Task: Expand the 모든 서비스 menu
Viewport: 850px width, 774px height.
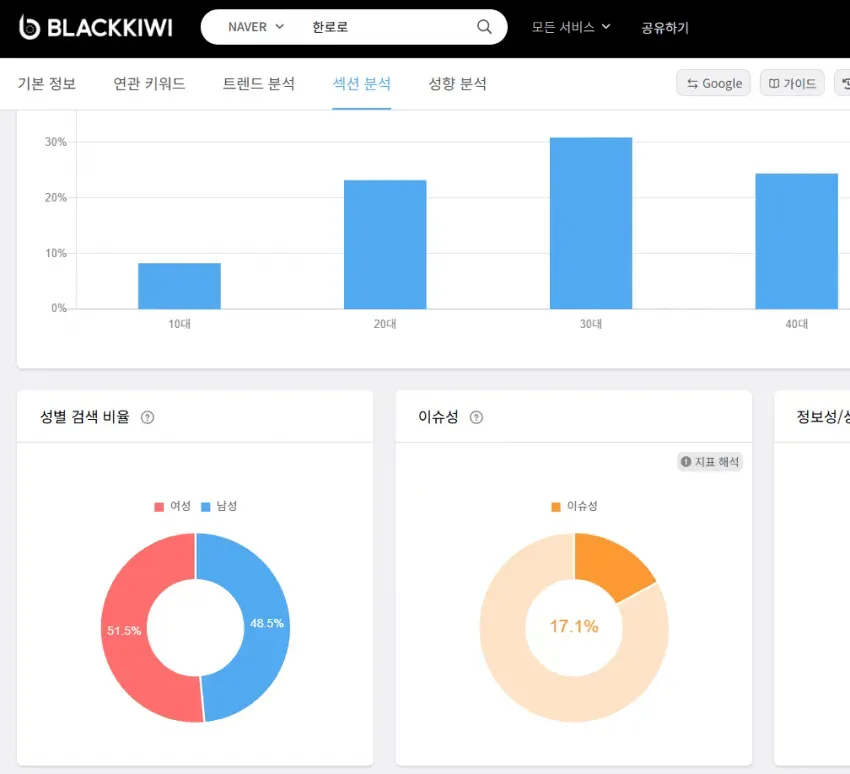Action: click(x=571, y=27)
